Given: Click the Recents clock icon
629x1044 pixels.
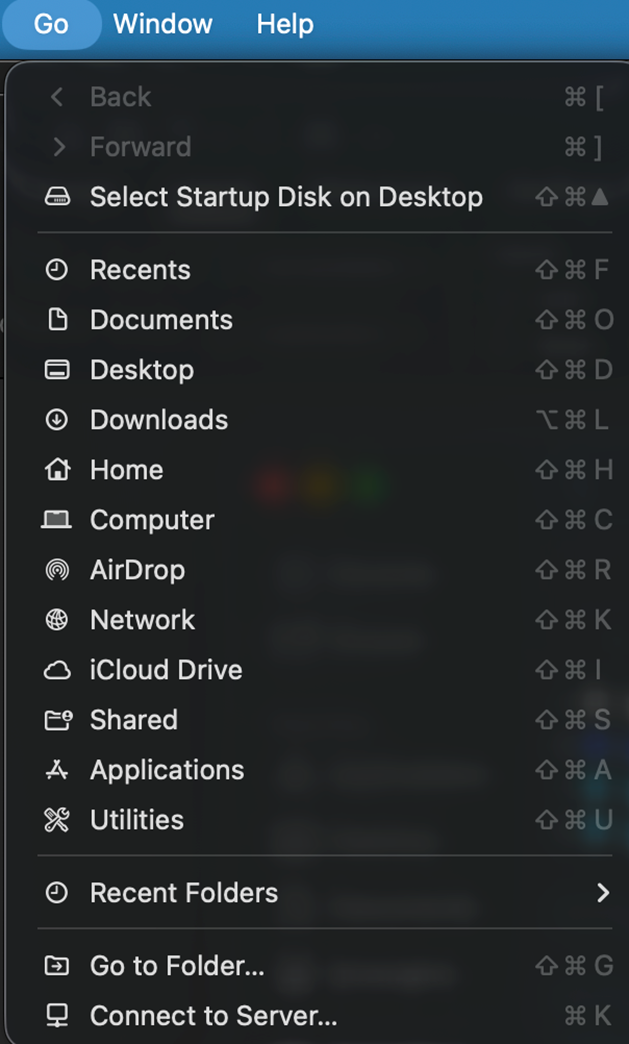Looking at the screenshot, I should click(57, 270).
